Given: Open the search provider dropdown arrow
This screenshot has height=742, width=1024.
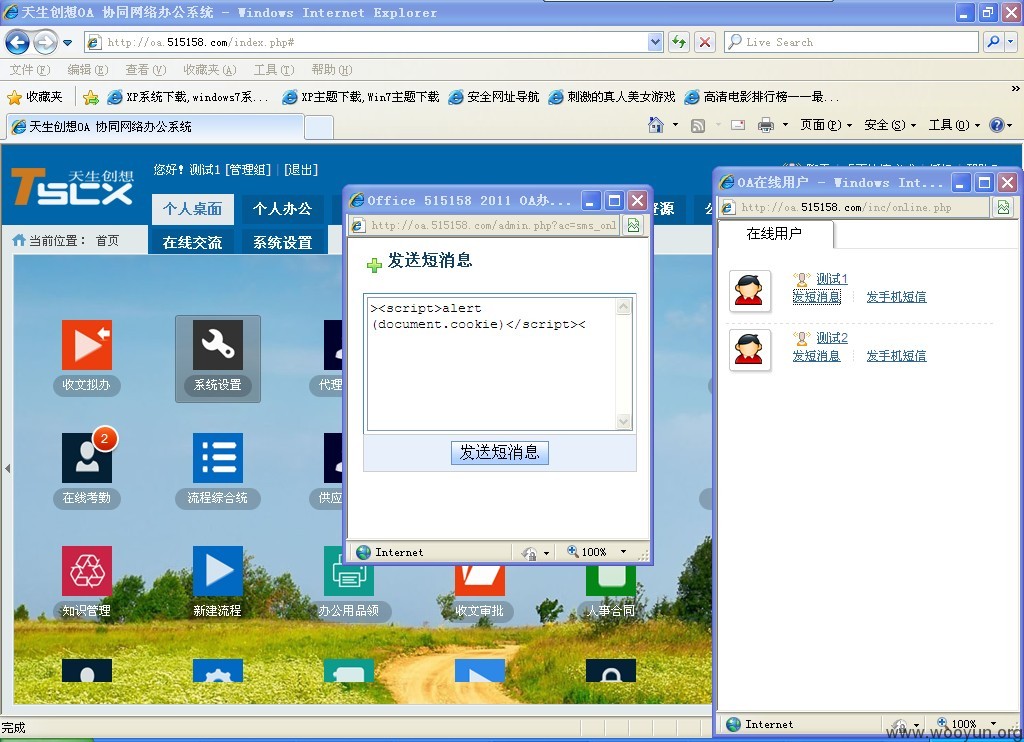Looking at the screenshot, I should 1011,42.
